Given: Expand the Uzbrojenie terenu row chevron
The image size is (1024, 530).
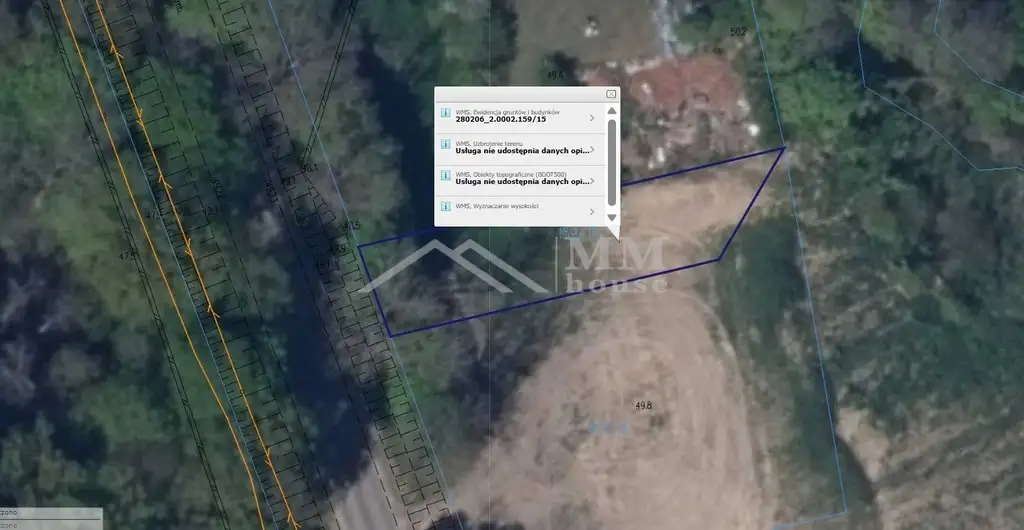Looking at the screenshot, I should click(592, 150).
